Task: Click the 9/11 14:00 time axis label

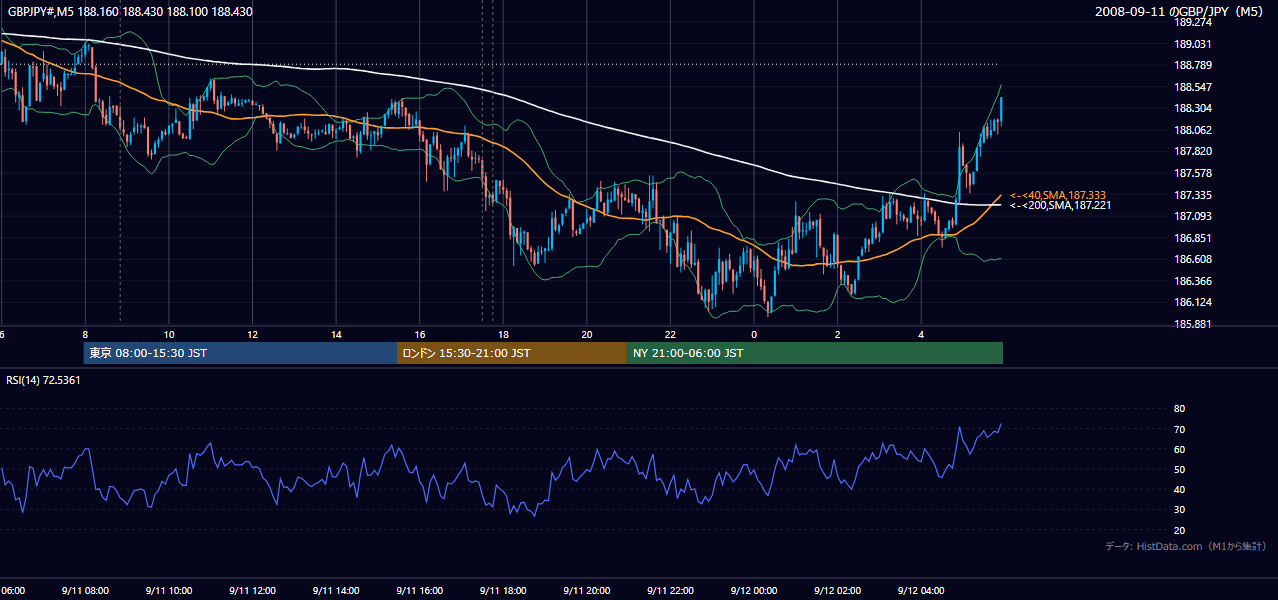Action: pyautogui.click(x=336, y=590)
